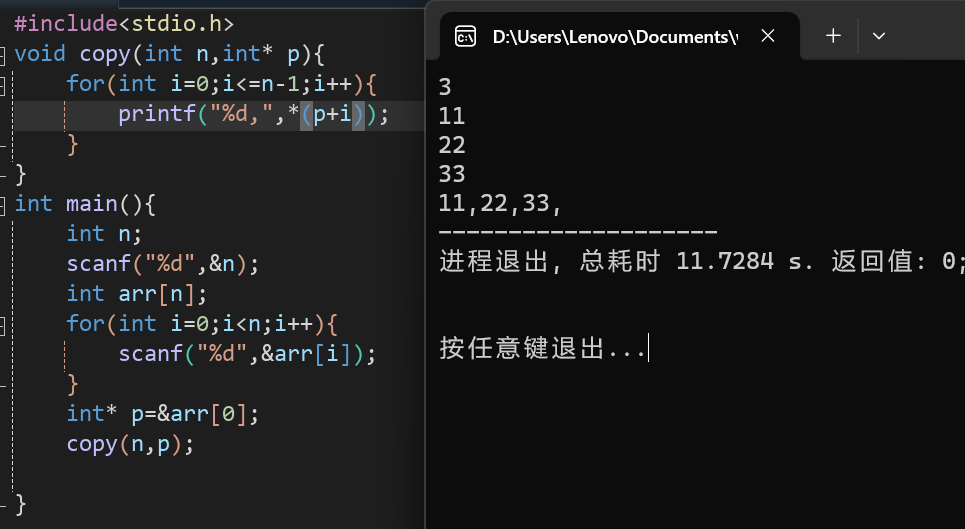The height and width of the screenshot is (529, 965).
Task: Collapse the for loop fold in copy
Action: click(x=2, y=86)
